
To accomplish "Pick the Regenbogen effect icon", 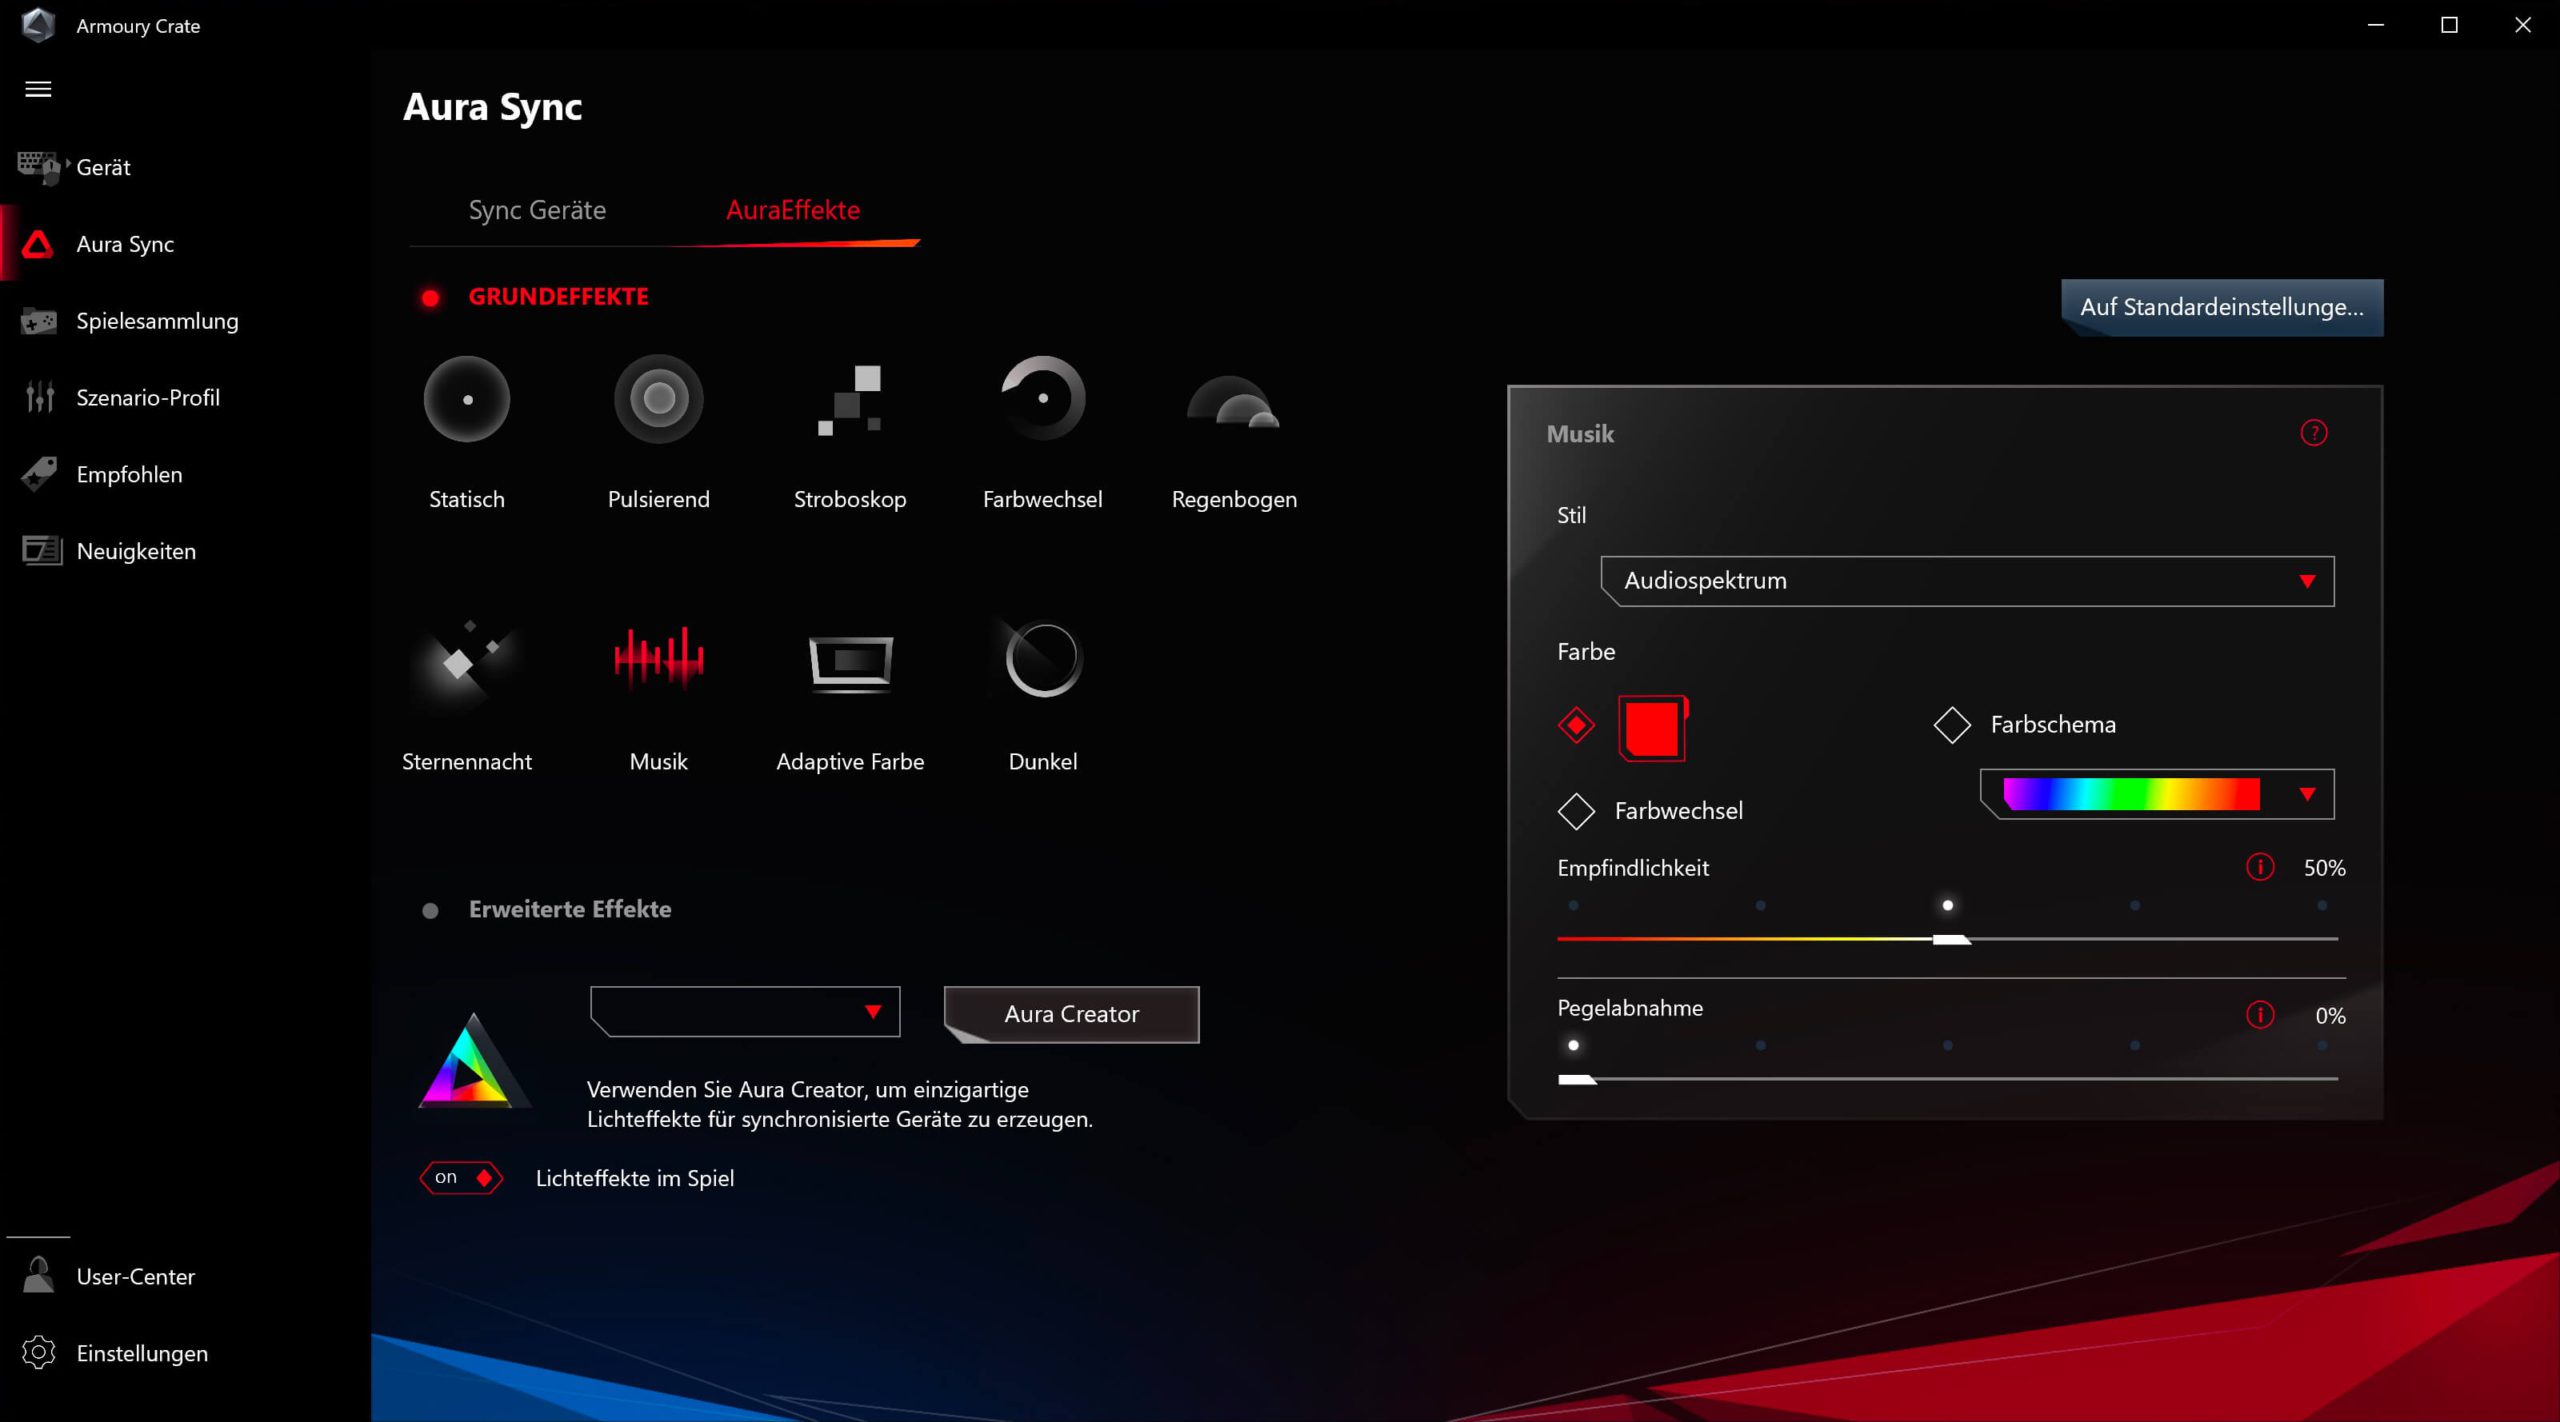I will pyautogui.click(x=1233, y=403).
